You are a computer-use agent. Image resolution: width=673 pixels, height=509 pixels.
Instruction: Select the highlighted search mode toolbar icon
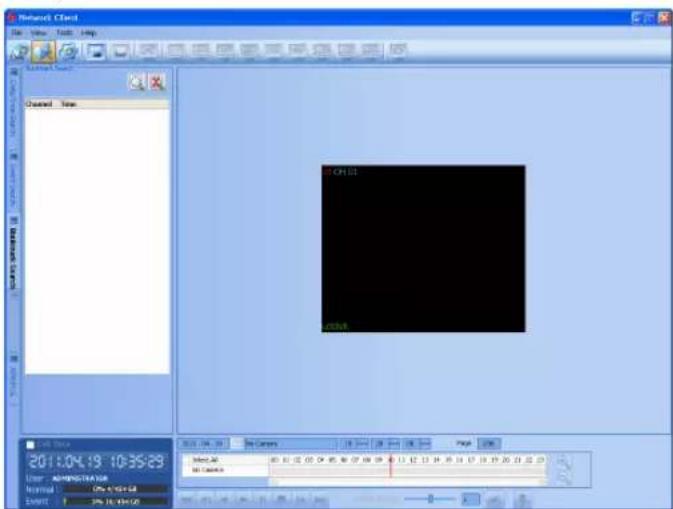pos(43,52)
